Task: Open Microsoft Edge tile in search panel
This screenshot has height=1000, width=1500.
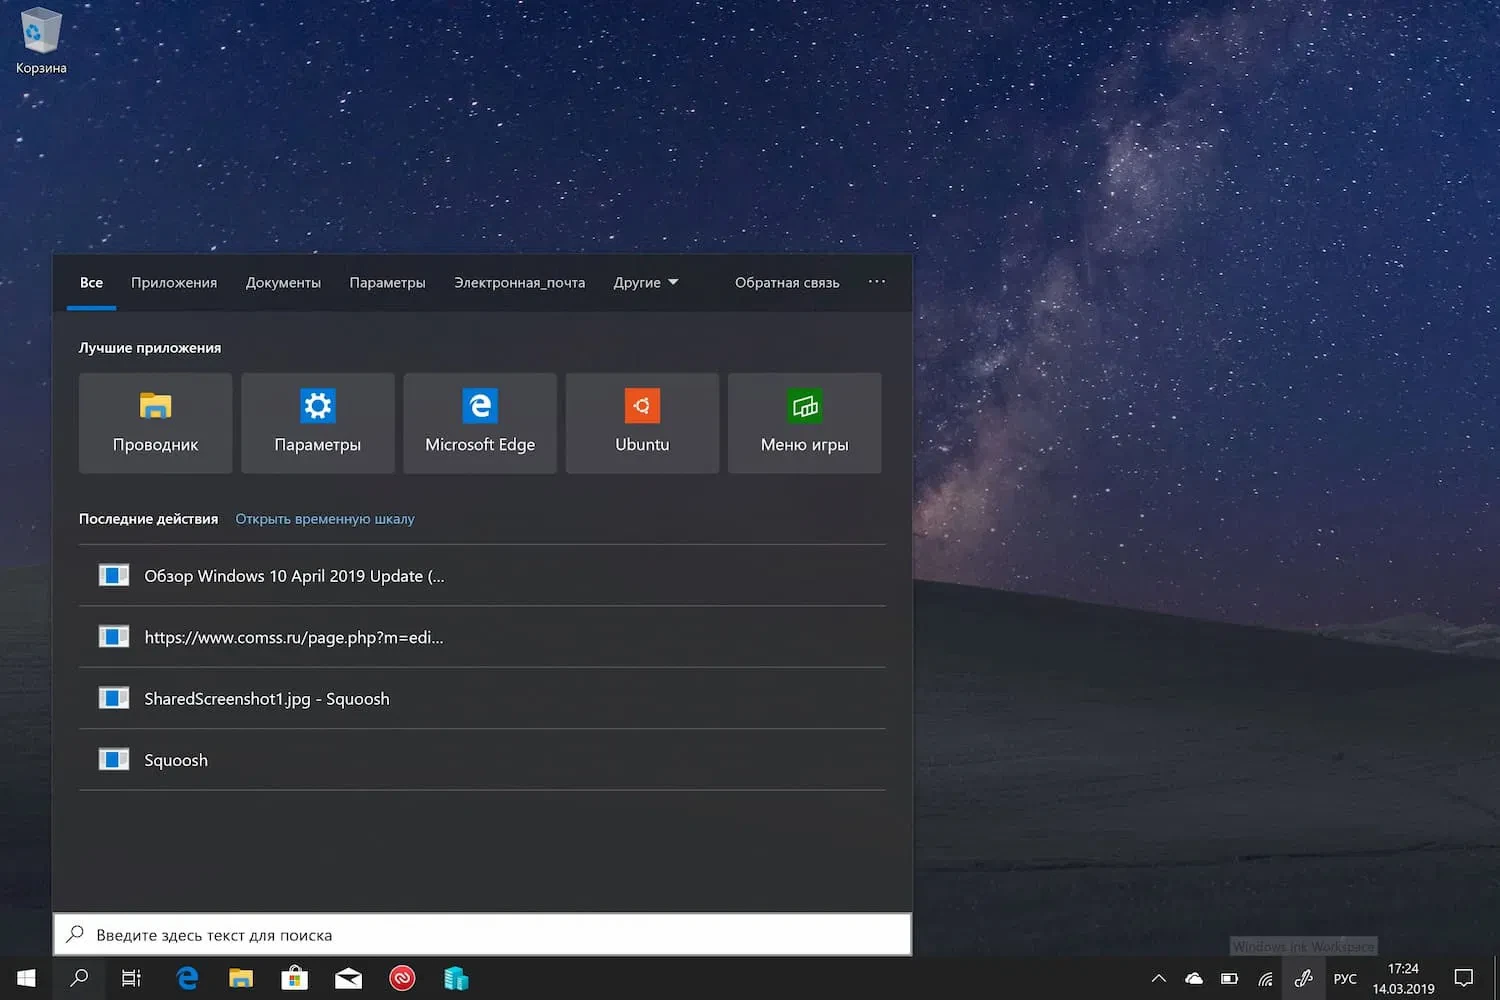Action: tap(480, 423)
